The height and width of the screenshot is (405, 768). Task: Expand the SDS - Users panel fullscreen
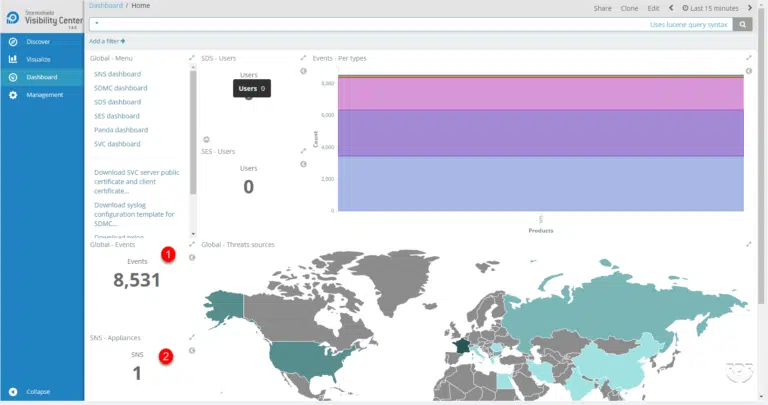[x=303, y=58]
